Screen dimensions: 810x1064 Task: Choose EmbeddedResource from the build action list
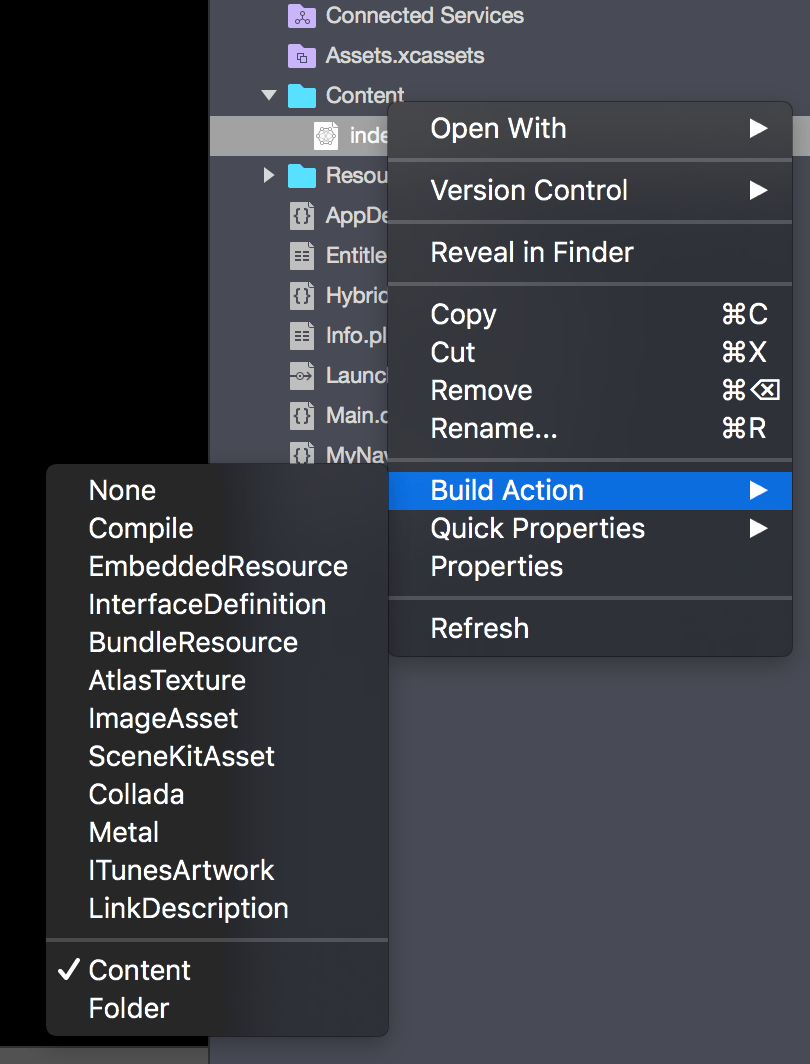pos(218,566)
